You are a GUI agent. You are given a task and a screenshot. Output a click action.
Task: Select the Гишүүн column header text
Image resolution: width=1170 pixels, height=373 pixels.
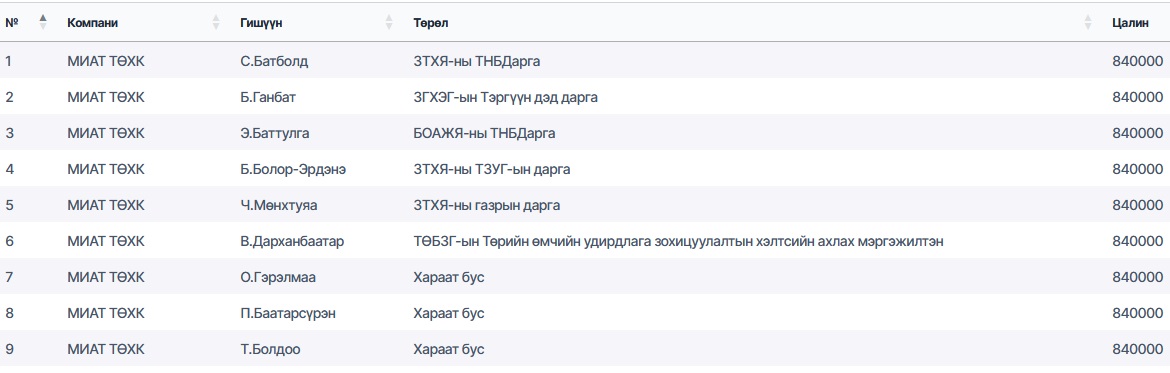coord(261,23)
